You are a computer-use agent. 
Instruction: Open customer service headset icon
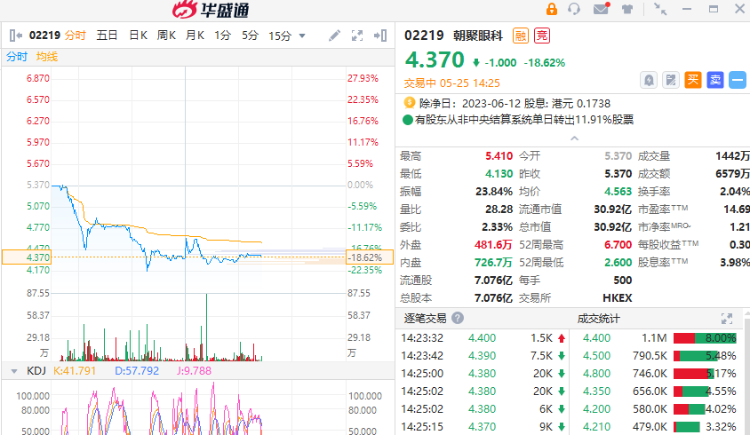(574, 9)
